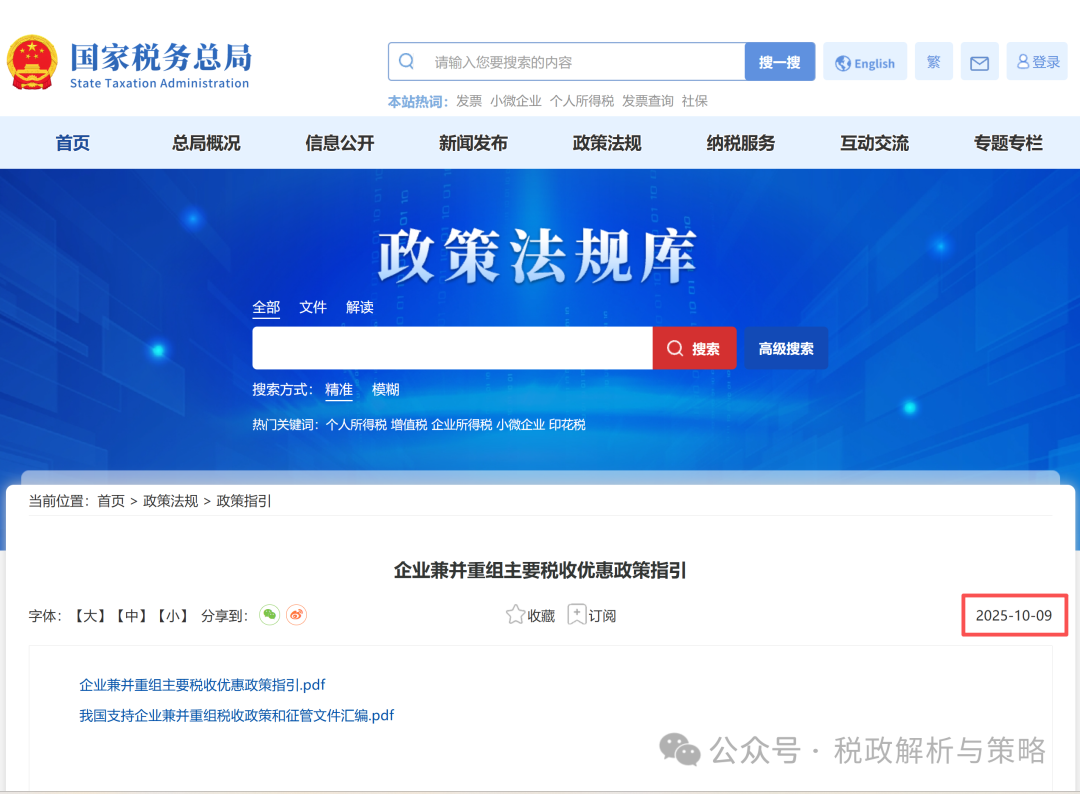Select 精准 exact search mode
1080x794 pixels.
(339, 390)
